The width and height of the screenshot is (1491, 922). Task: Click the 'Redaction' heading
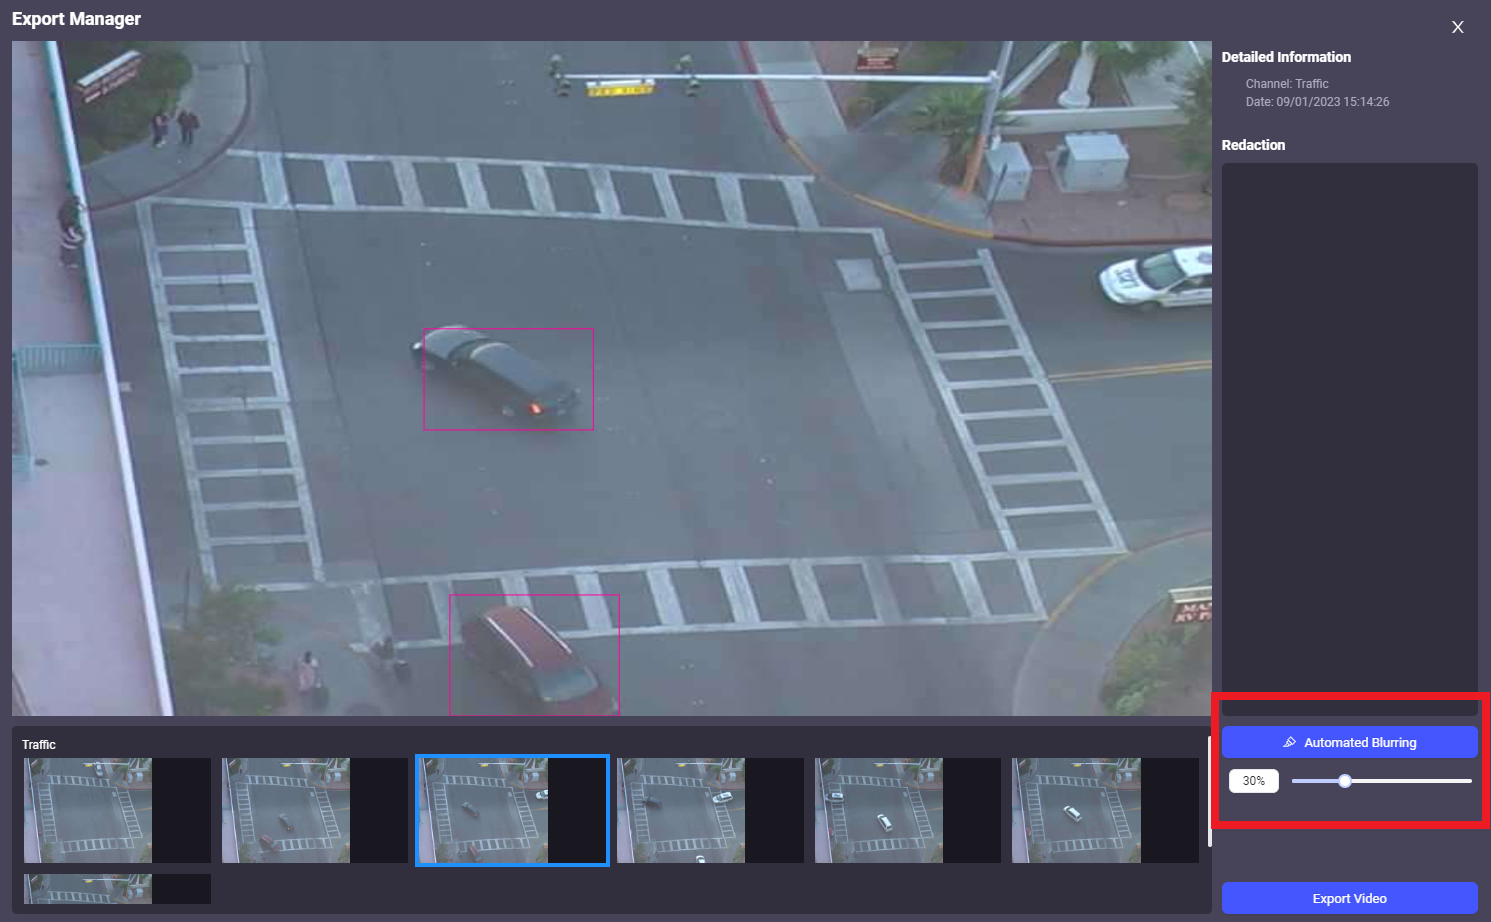(1253, 145)
